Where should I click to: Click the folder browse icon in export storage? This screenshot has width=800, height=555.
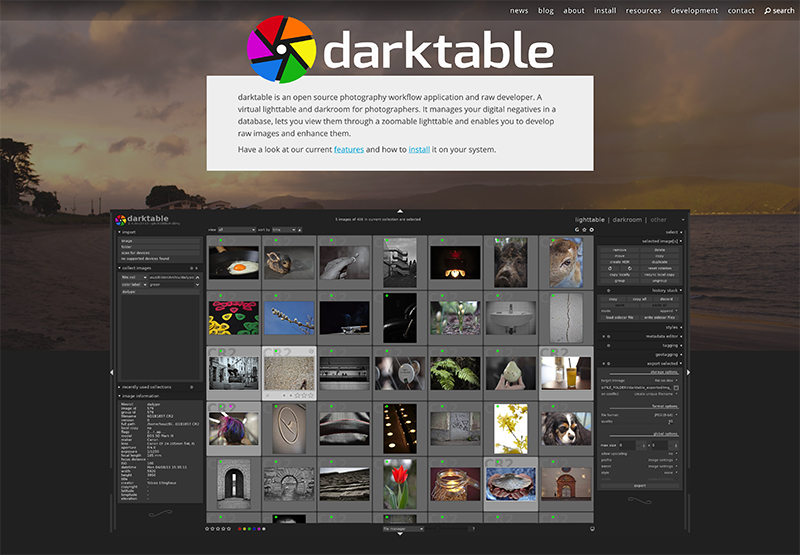[x=676, y=388]
